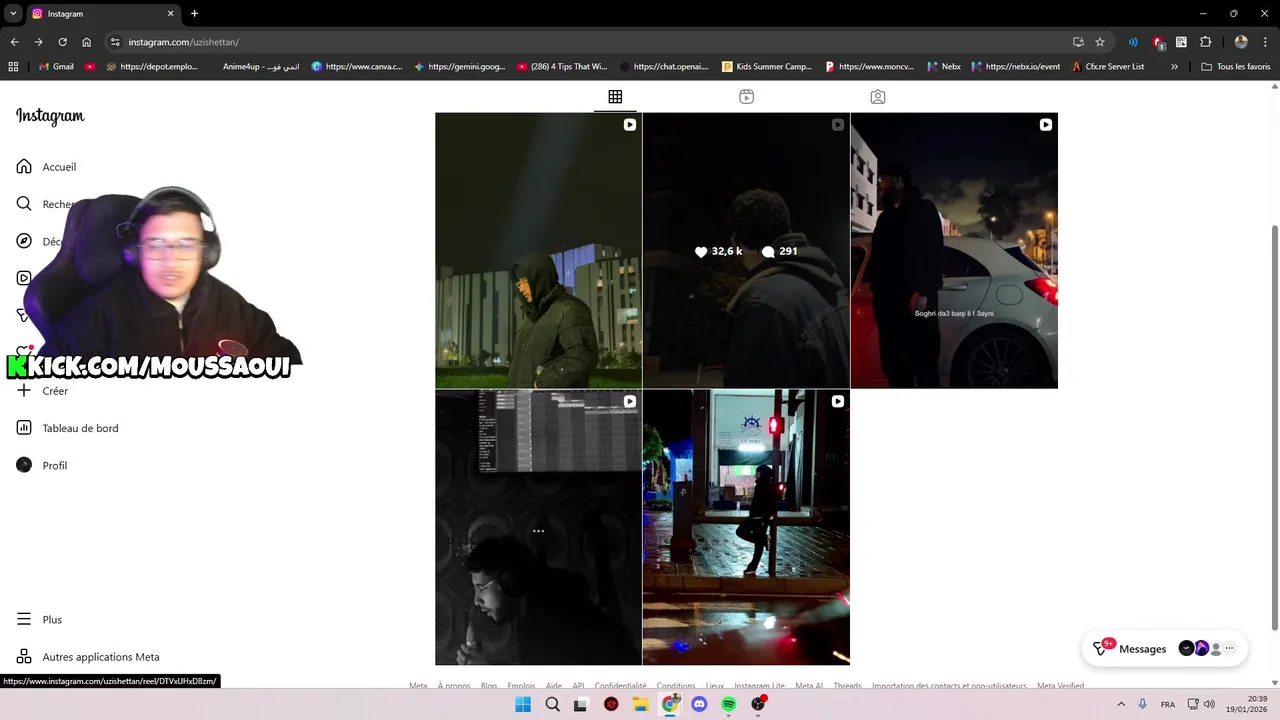The height and width of the screenshot is (720, 1280).
Task: Open the Reels icon in the sidebar
Action: click(24, 278)
